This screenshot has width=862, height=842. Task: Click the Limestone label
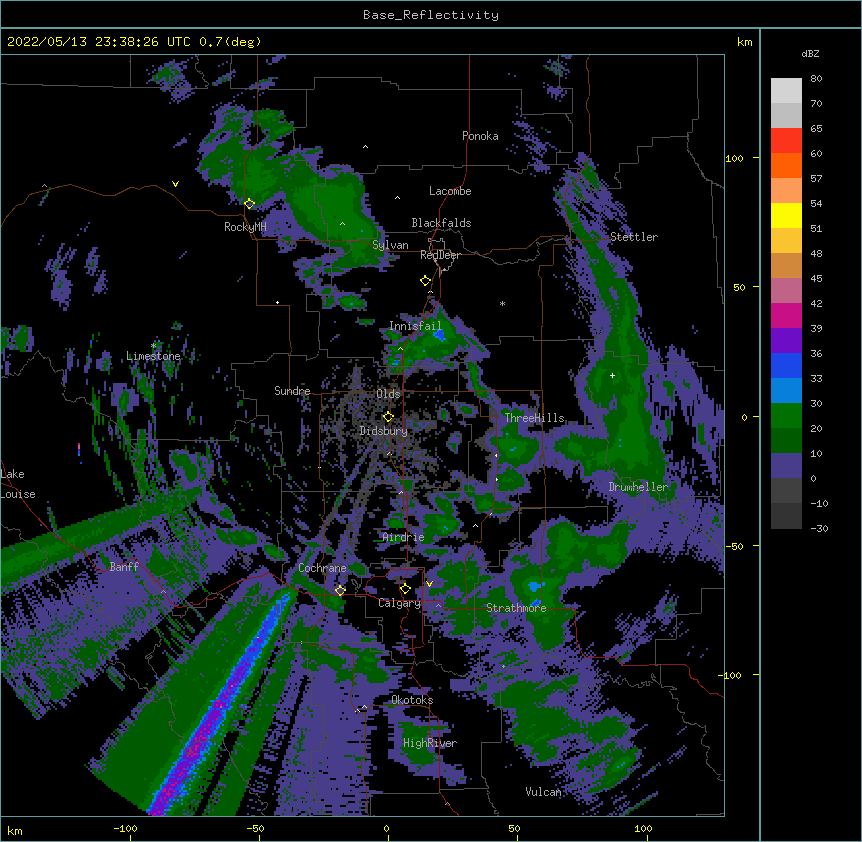(x=153, y=356)
